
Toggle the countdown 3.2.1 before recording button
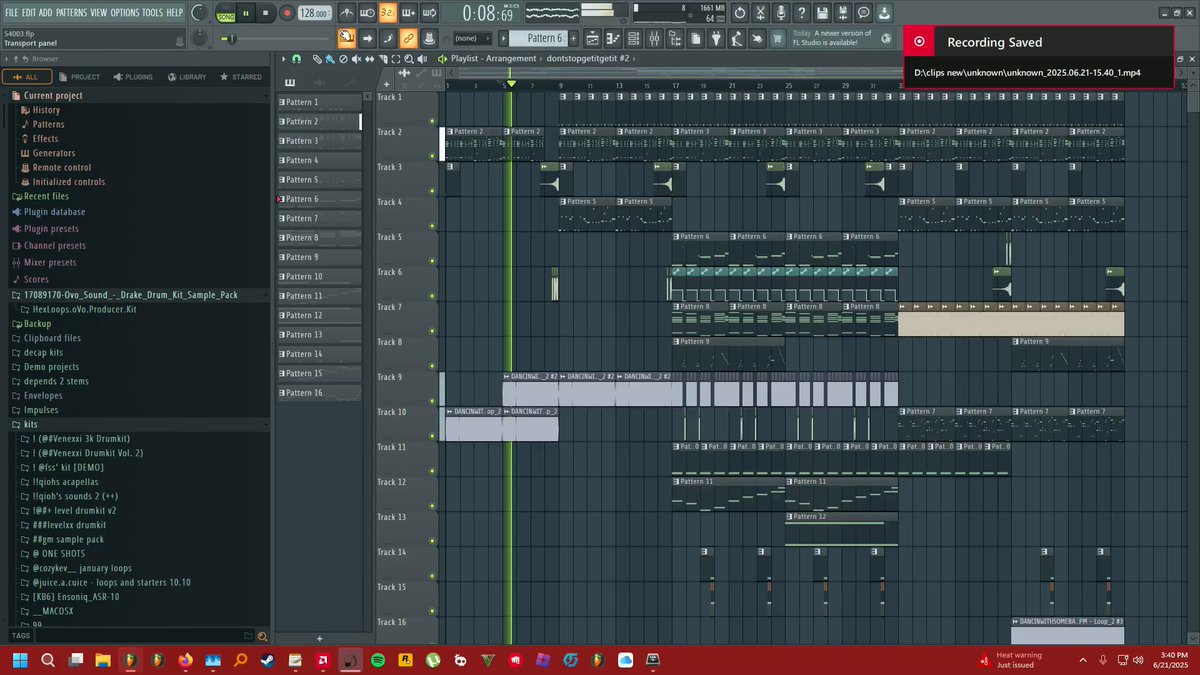click(388, 13)
